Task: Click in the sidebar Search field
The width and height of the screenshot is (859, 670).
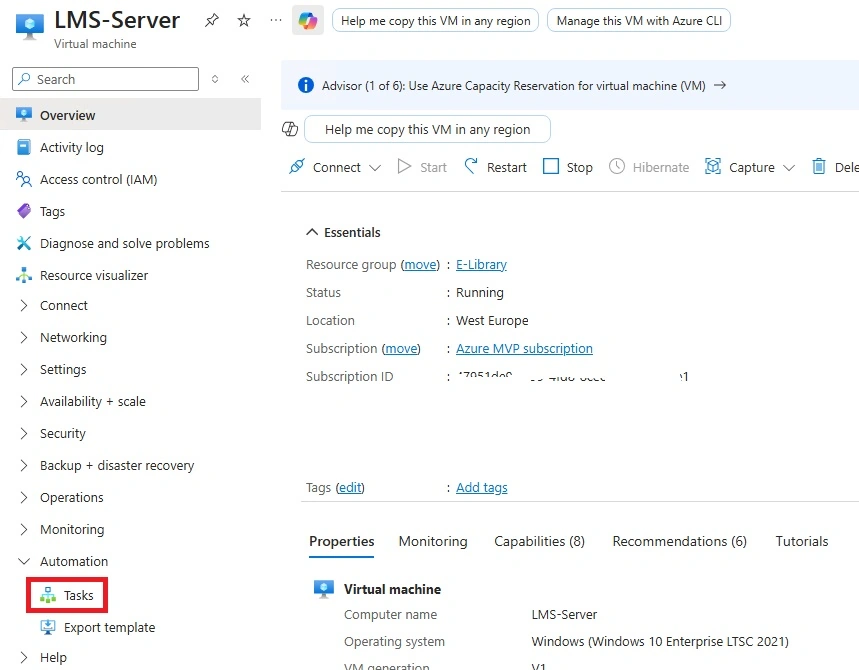Action: click(105, 79)
